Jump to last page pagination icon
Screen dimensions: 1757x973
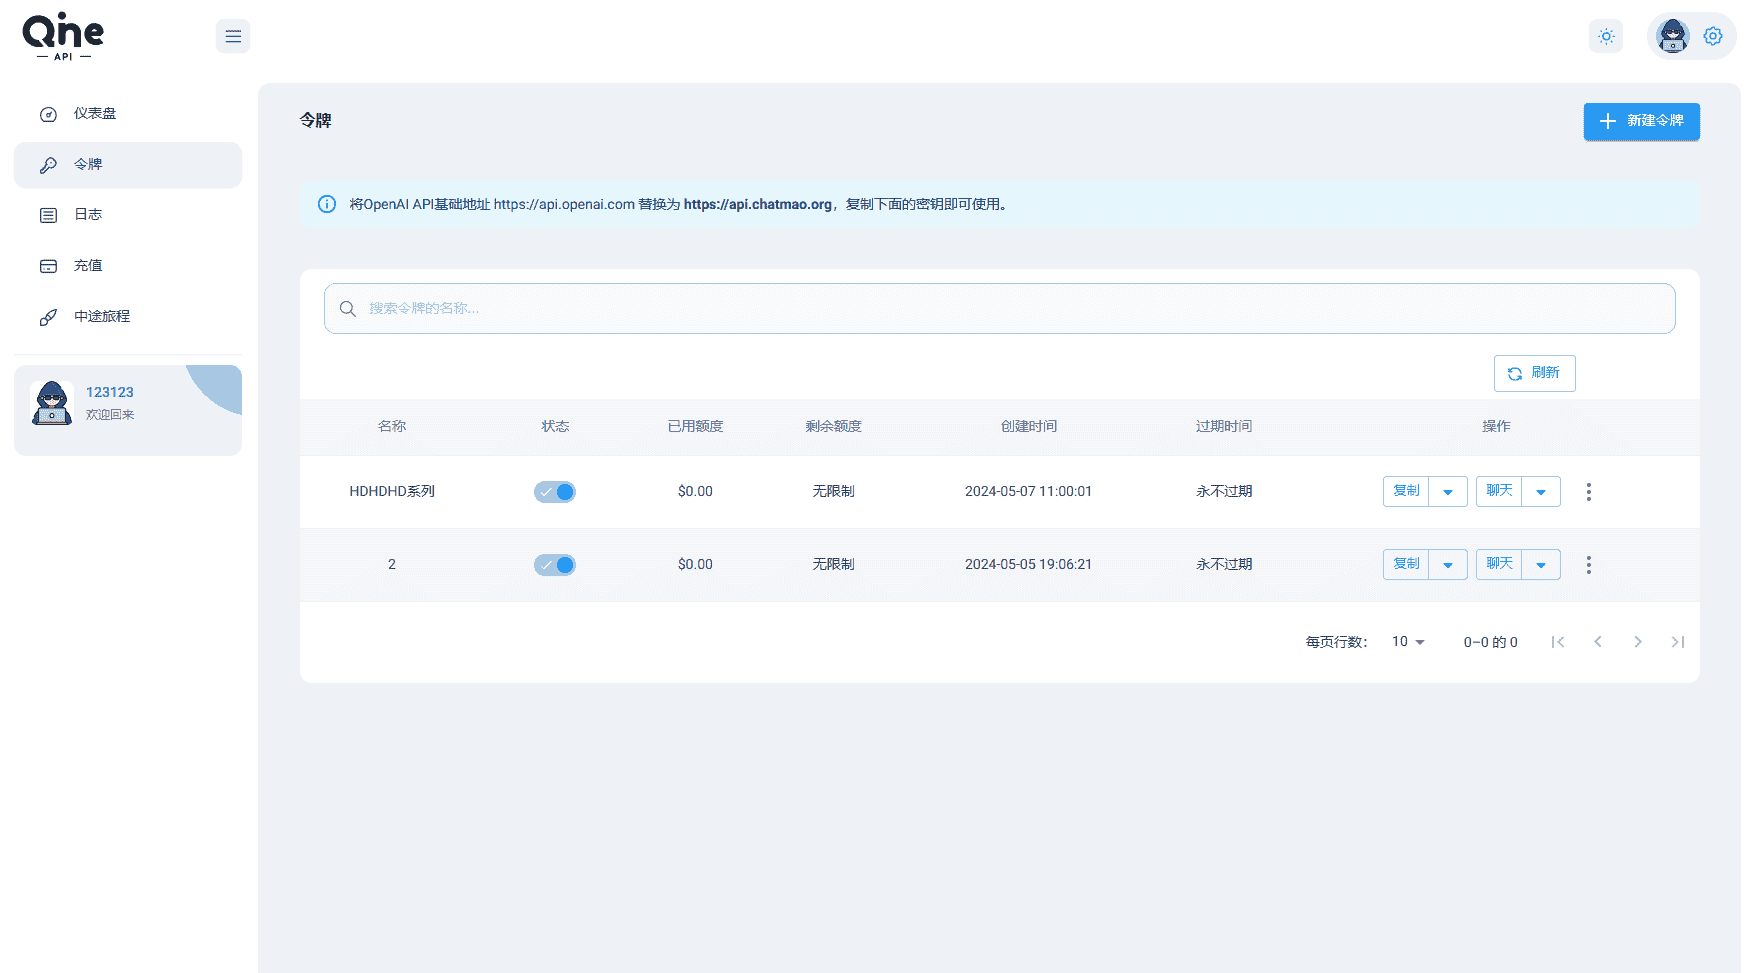coord(1677,642)
